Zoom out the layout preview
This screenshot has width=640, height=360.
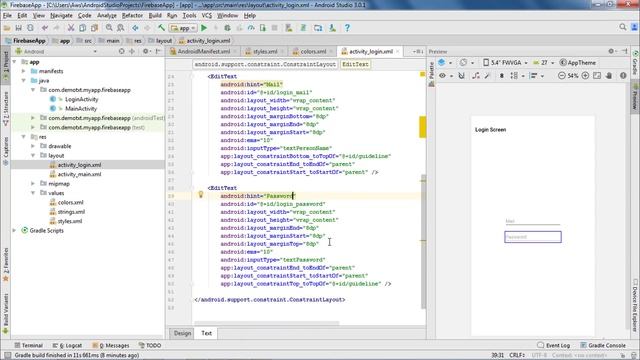pos(562,76)
